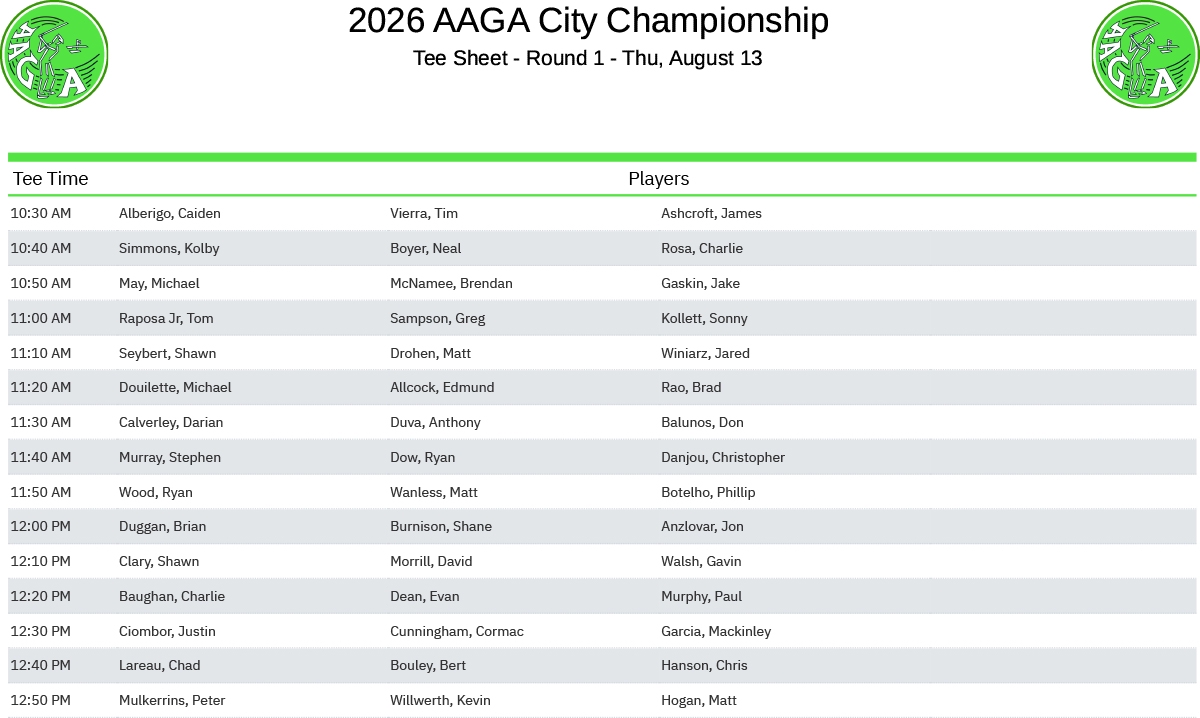This screenshot has width=1200, height=718.
Task: Select the 10:30 AM tee time
Action: click(41, 213)
